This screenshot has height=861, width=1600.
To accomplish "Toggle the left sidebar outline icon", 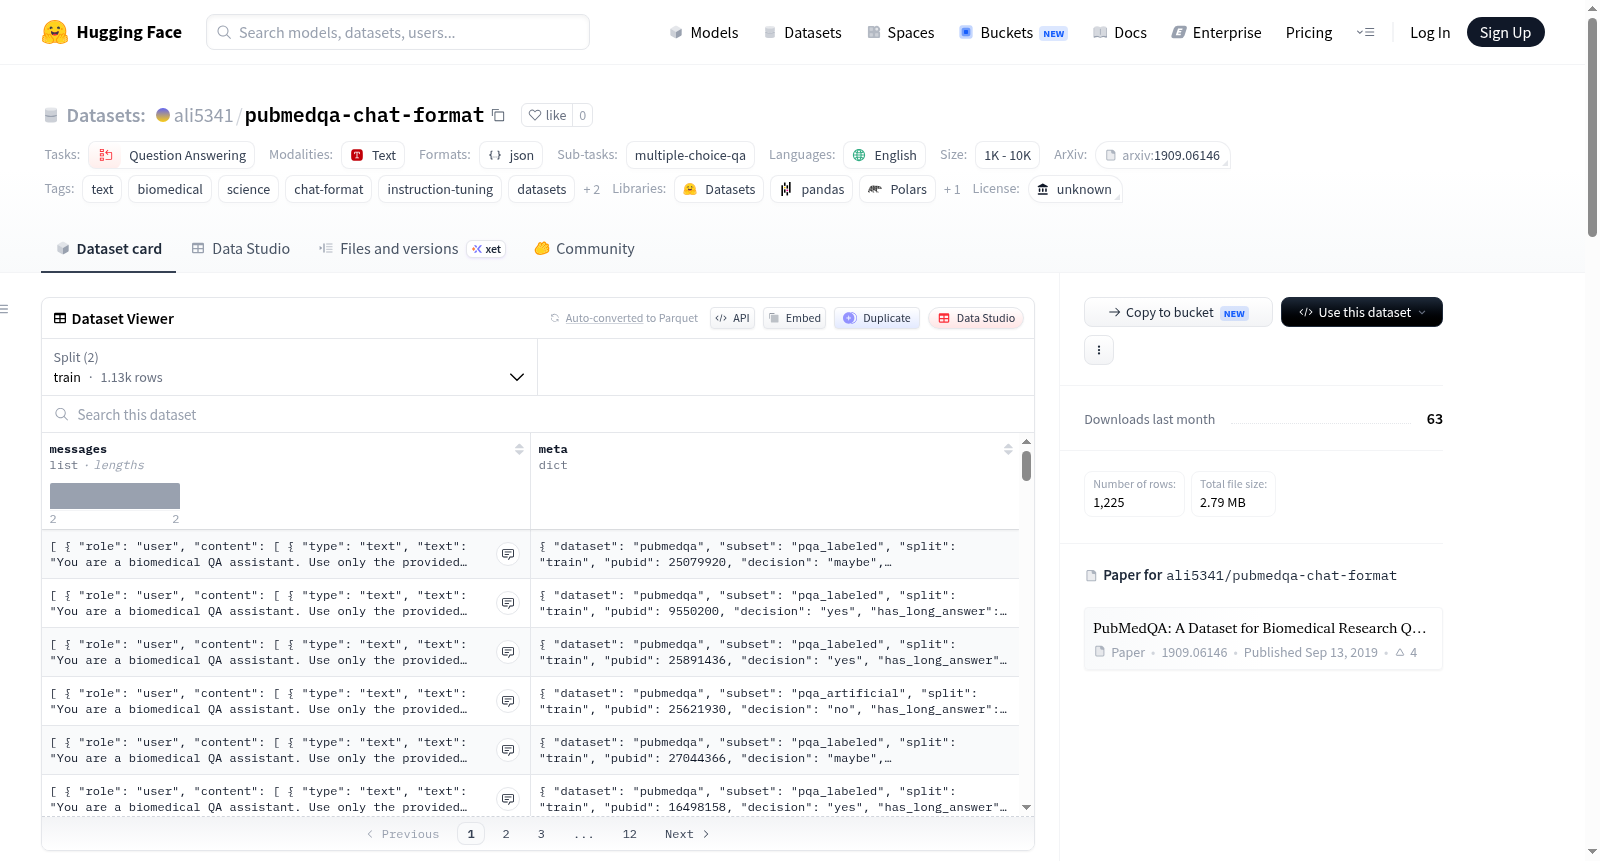I will click(5, 309).
